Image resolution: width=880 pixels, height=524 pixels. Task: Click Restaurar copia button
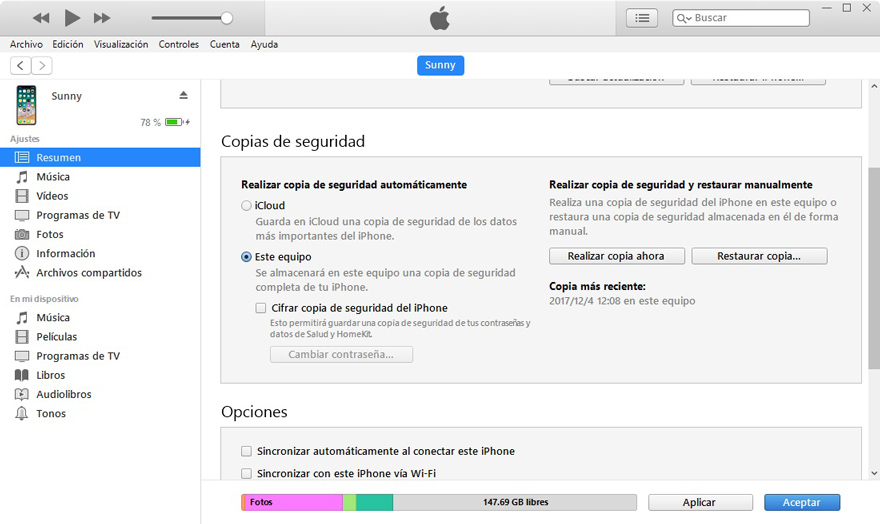(759, 256)
